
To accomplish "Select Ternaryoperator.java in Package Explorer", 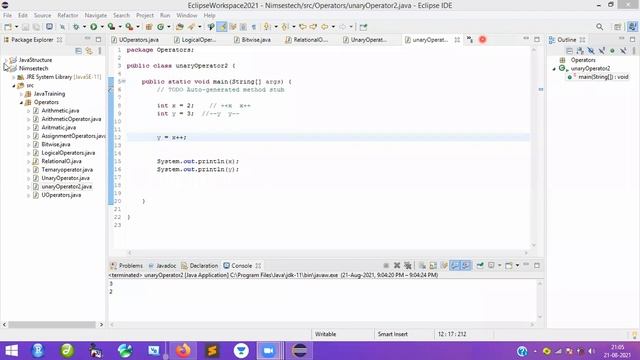I will point(67,170).
